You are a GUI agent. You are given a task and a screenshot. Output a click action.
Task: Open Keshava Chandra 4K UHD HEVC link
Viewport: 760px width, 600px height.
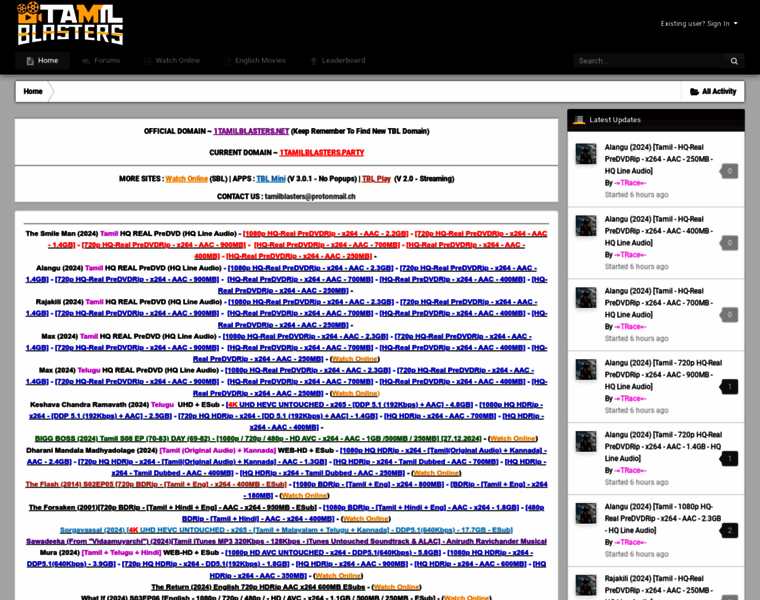[349, 405]
